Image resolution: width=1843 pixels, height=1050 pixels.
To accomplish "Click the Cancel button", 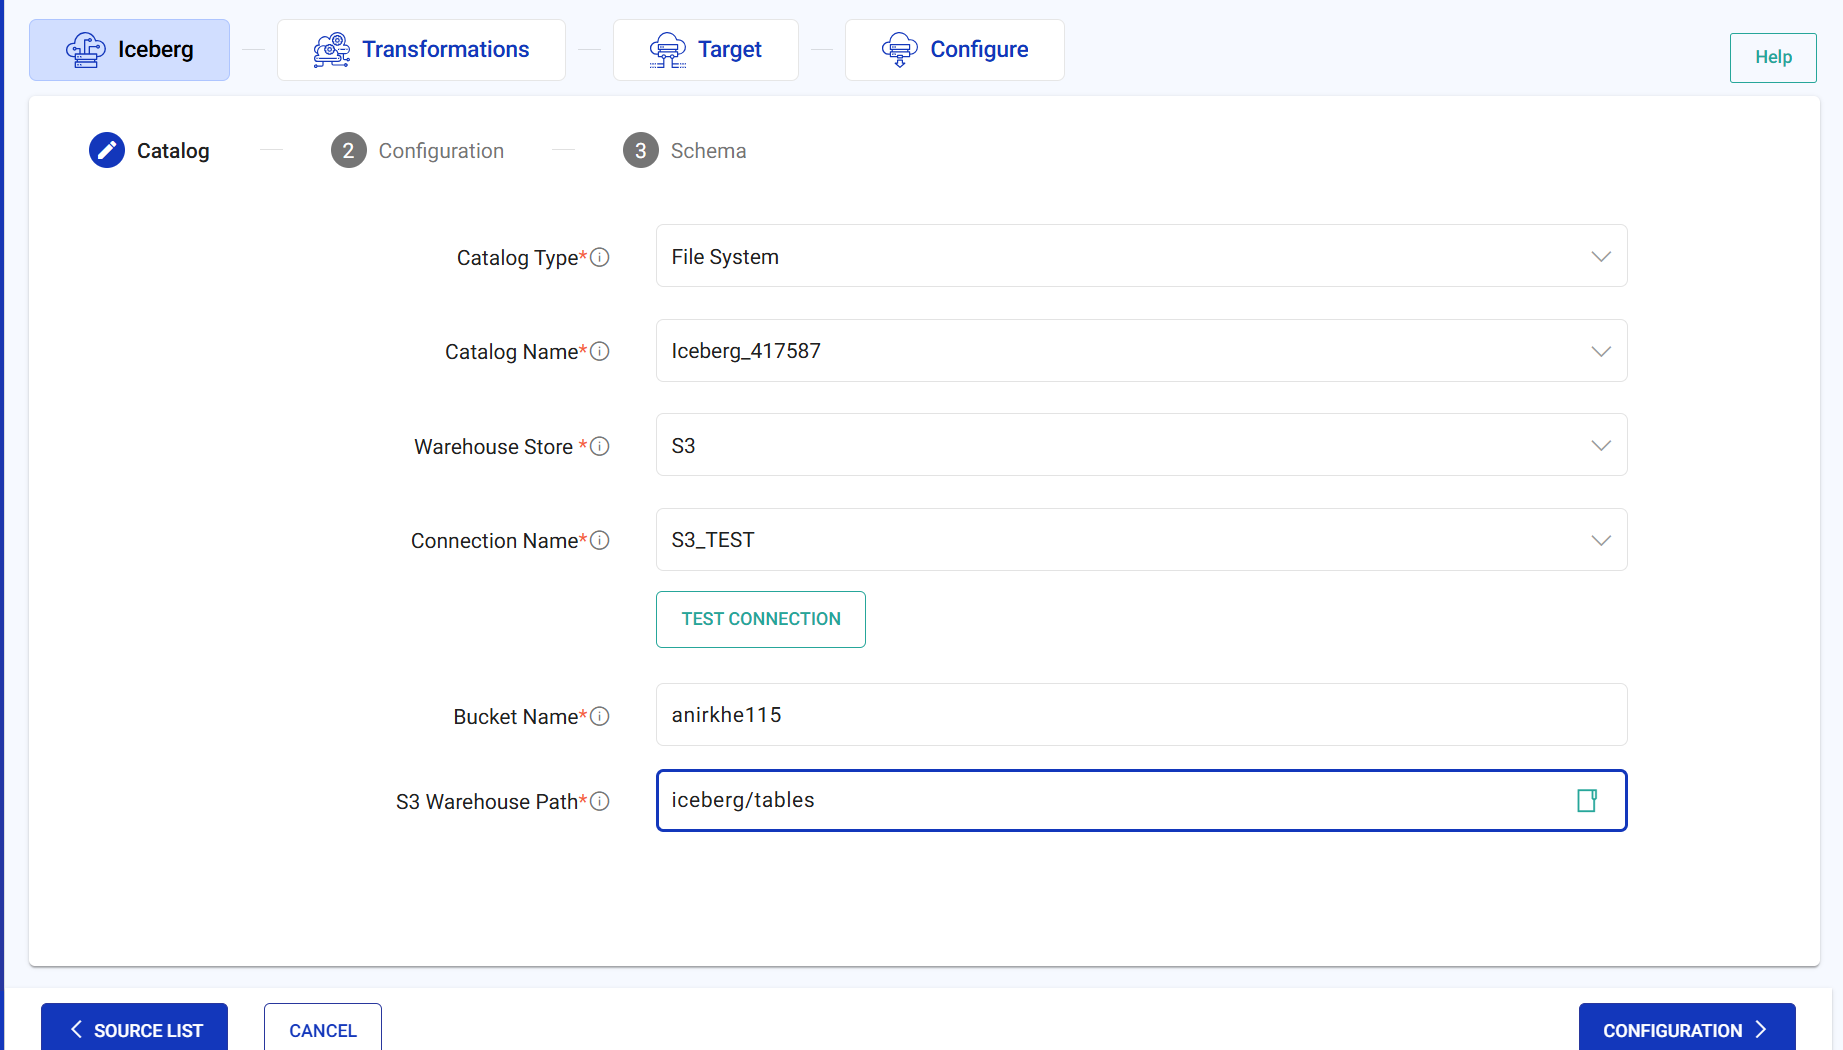I will pos(323,1029).
